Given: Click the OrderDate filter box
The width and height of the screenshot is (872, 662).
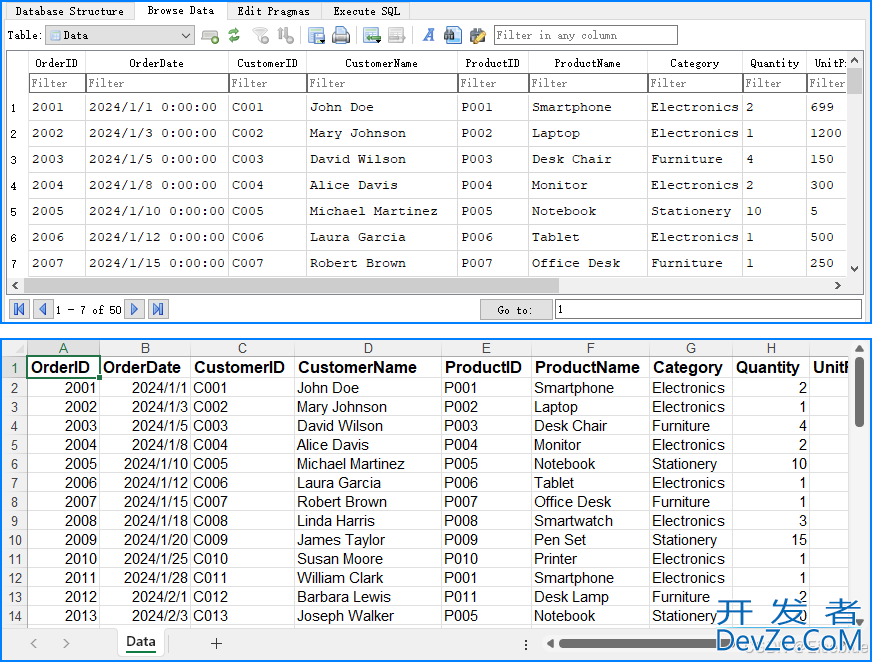Looking at the screenshot, I should pos(157,83).
